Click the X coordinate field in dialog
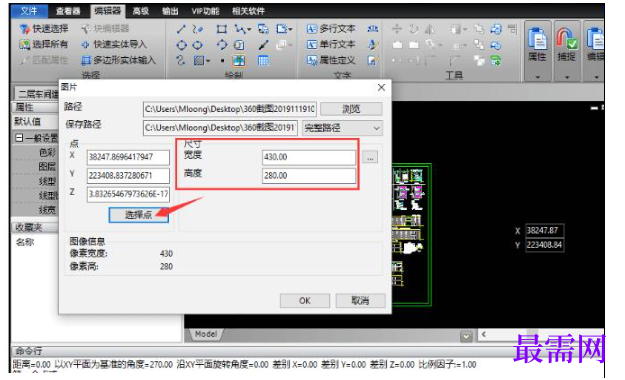 click(x=128, y=157)
